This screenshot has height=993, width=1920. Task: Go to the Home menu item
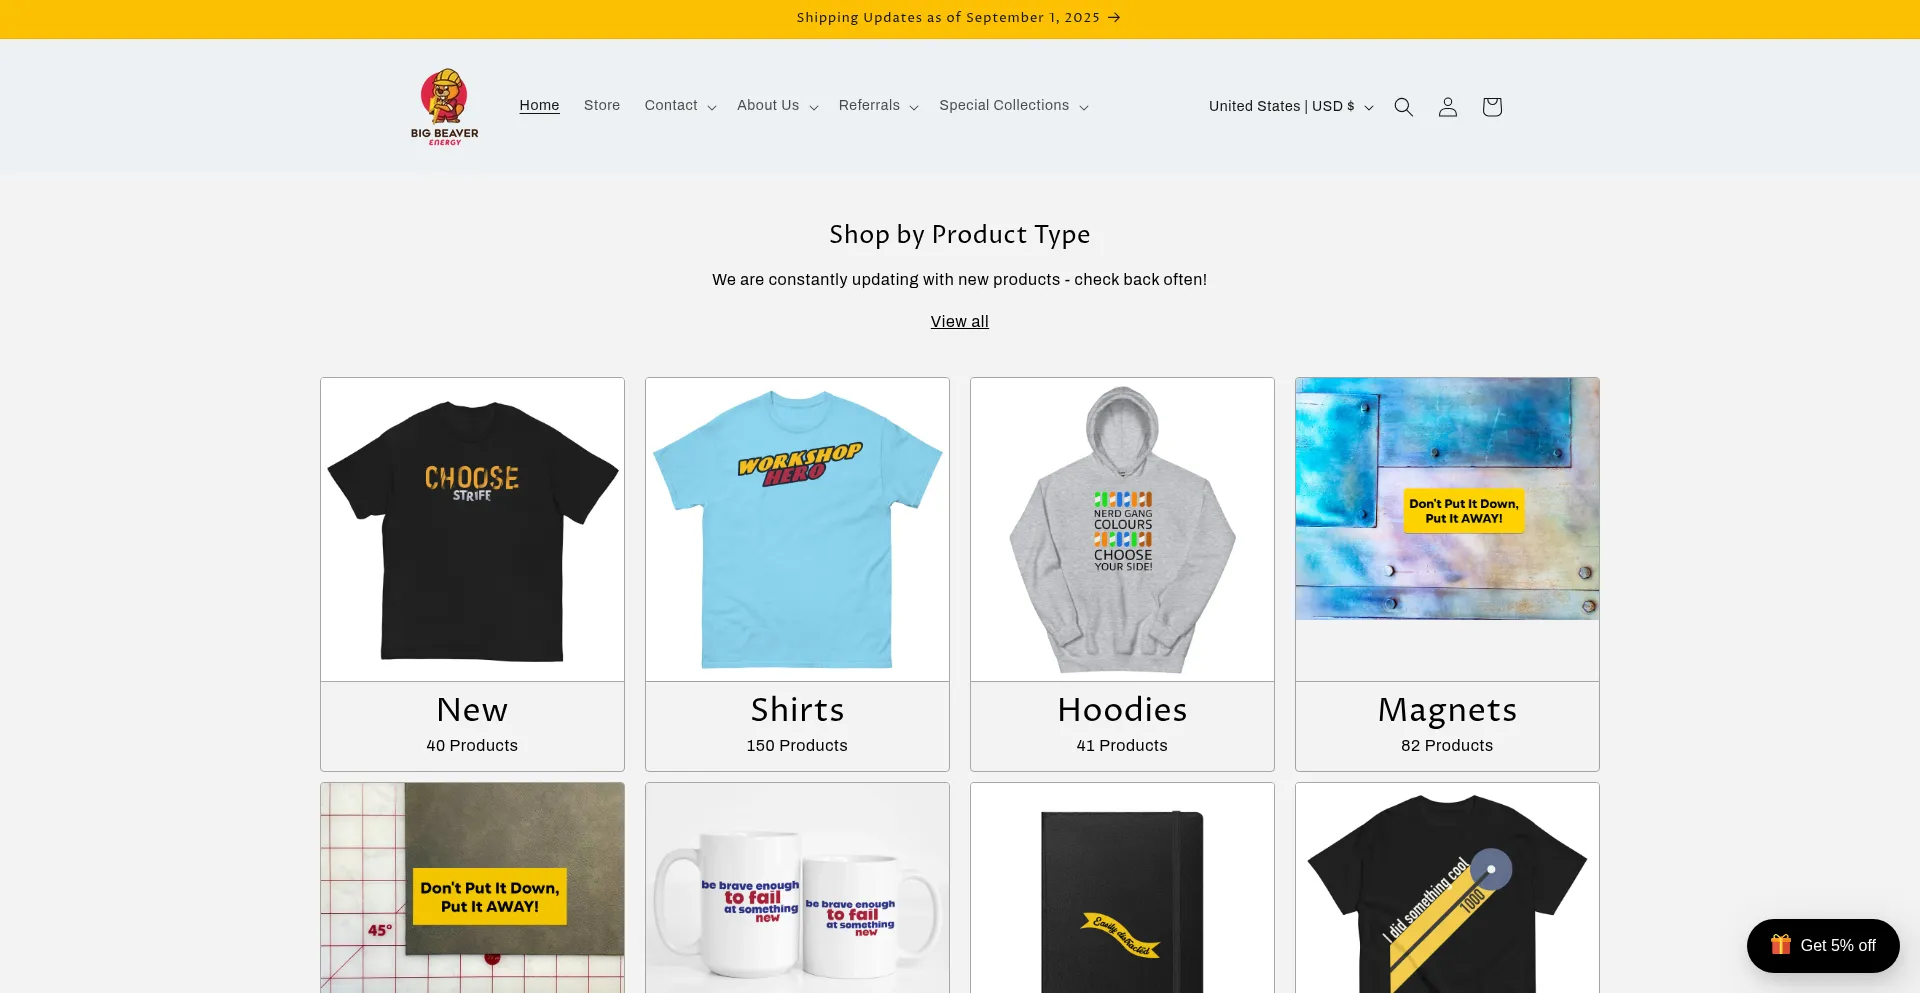pyautogui.click(x=539, y=106)
